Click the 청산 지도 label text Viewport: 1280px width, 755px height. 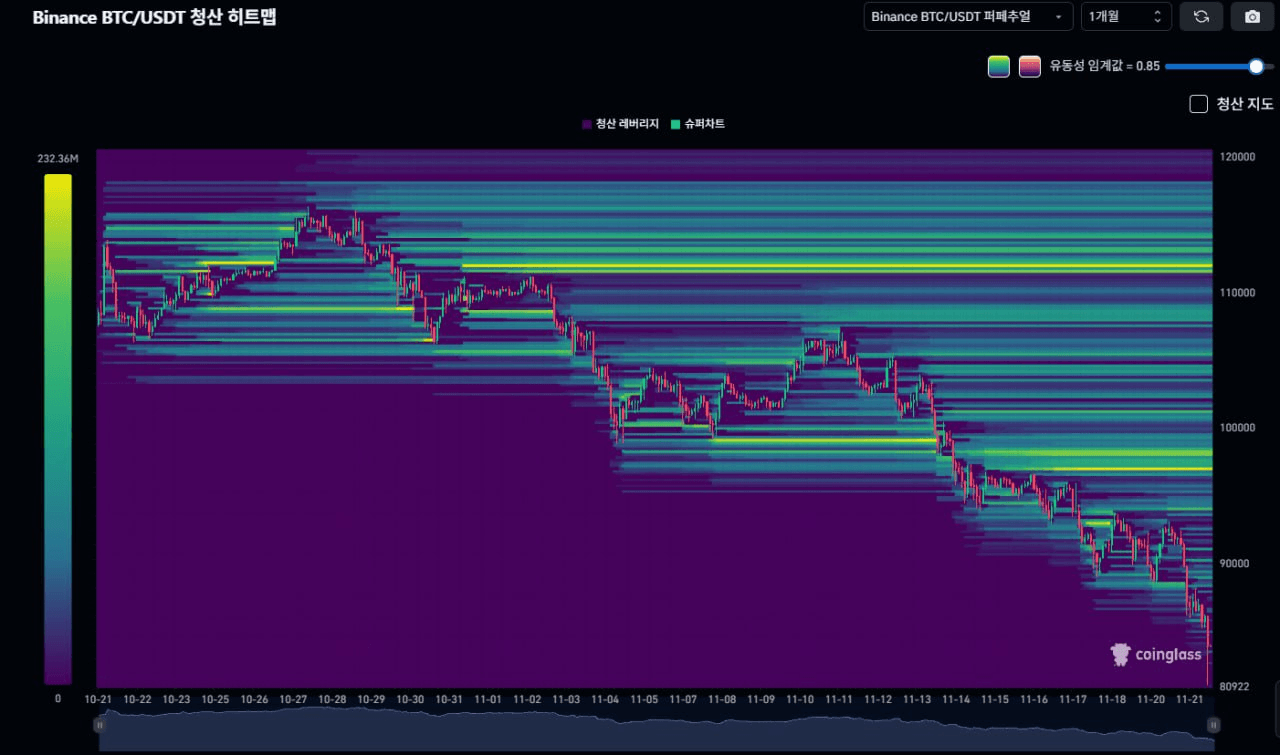1243,103
